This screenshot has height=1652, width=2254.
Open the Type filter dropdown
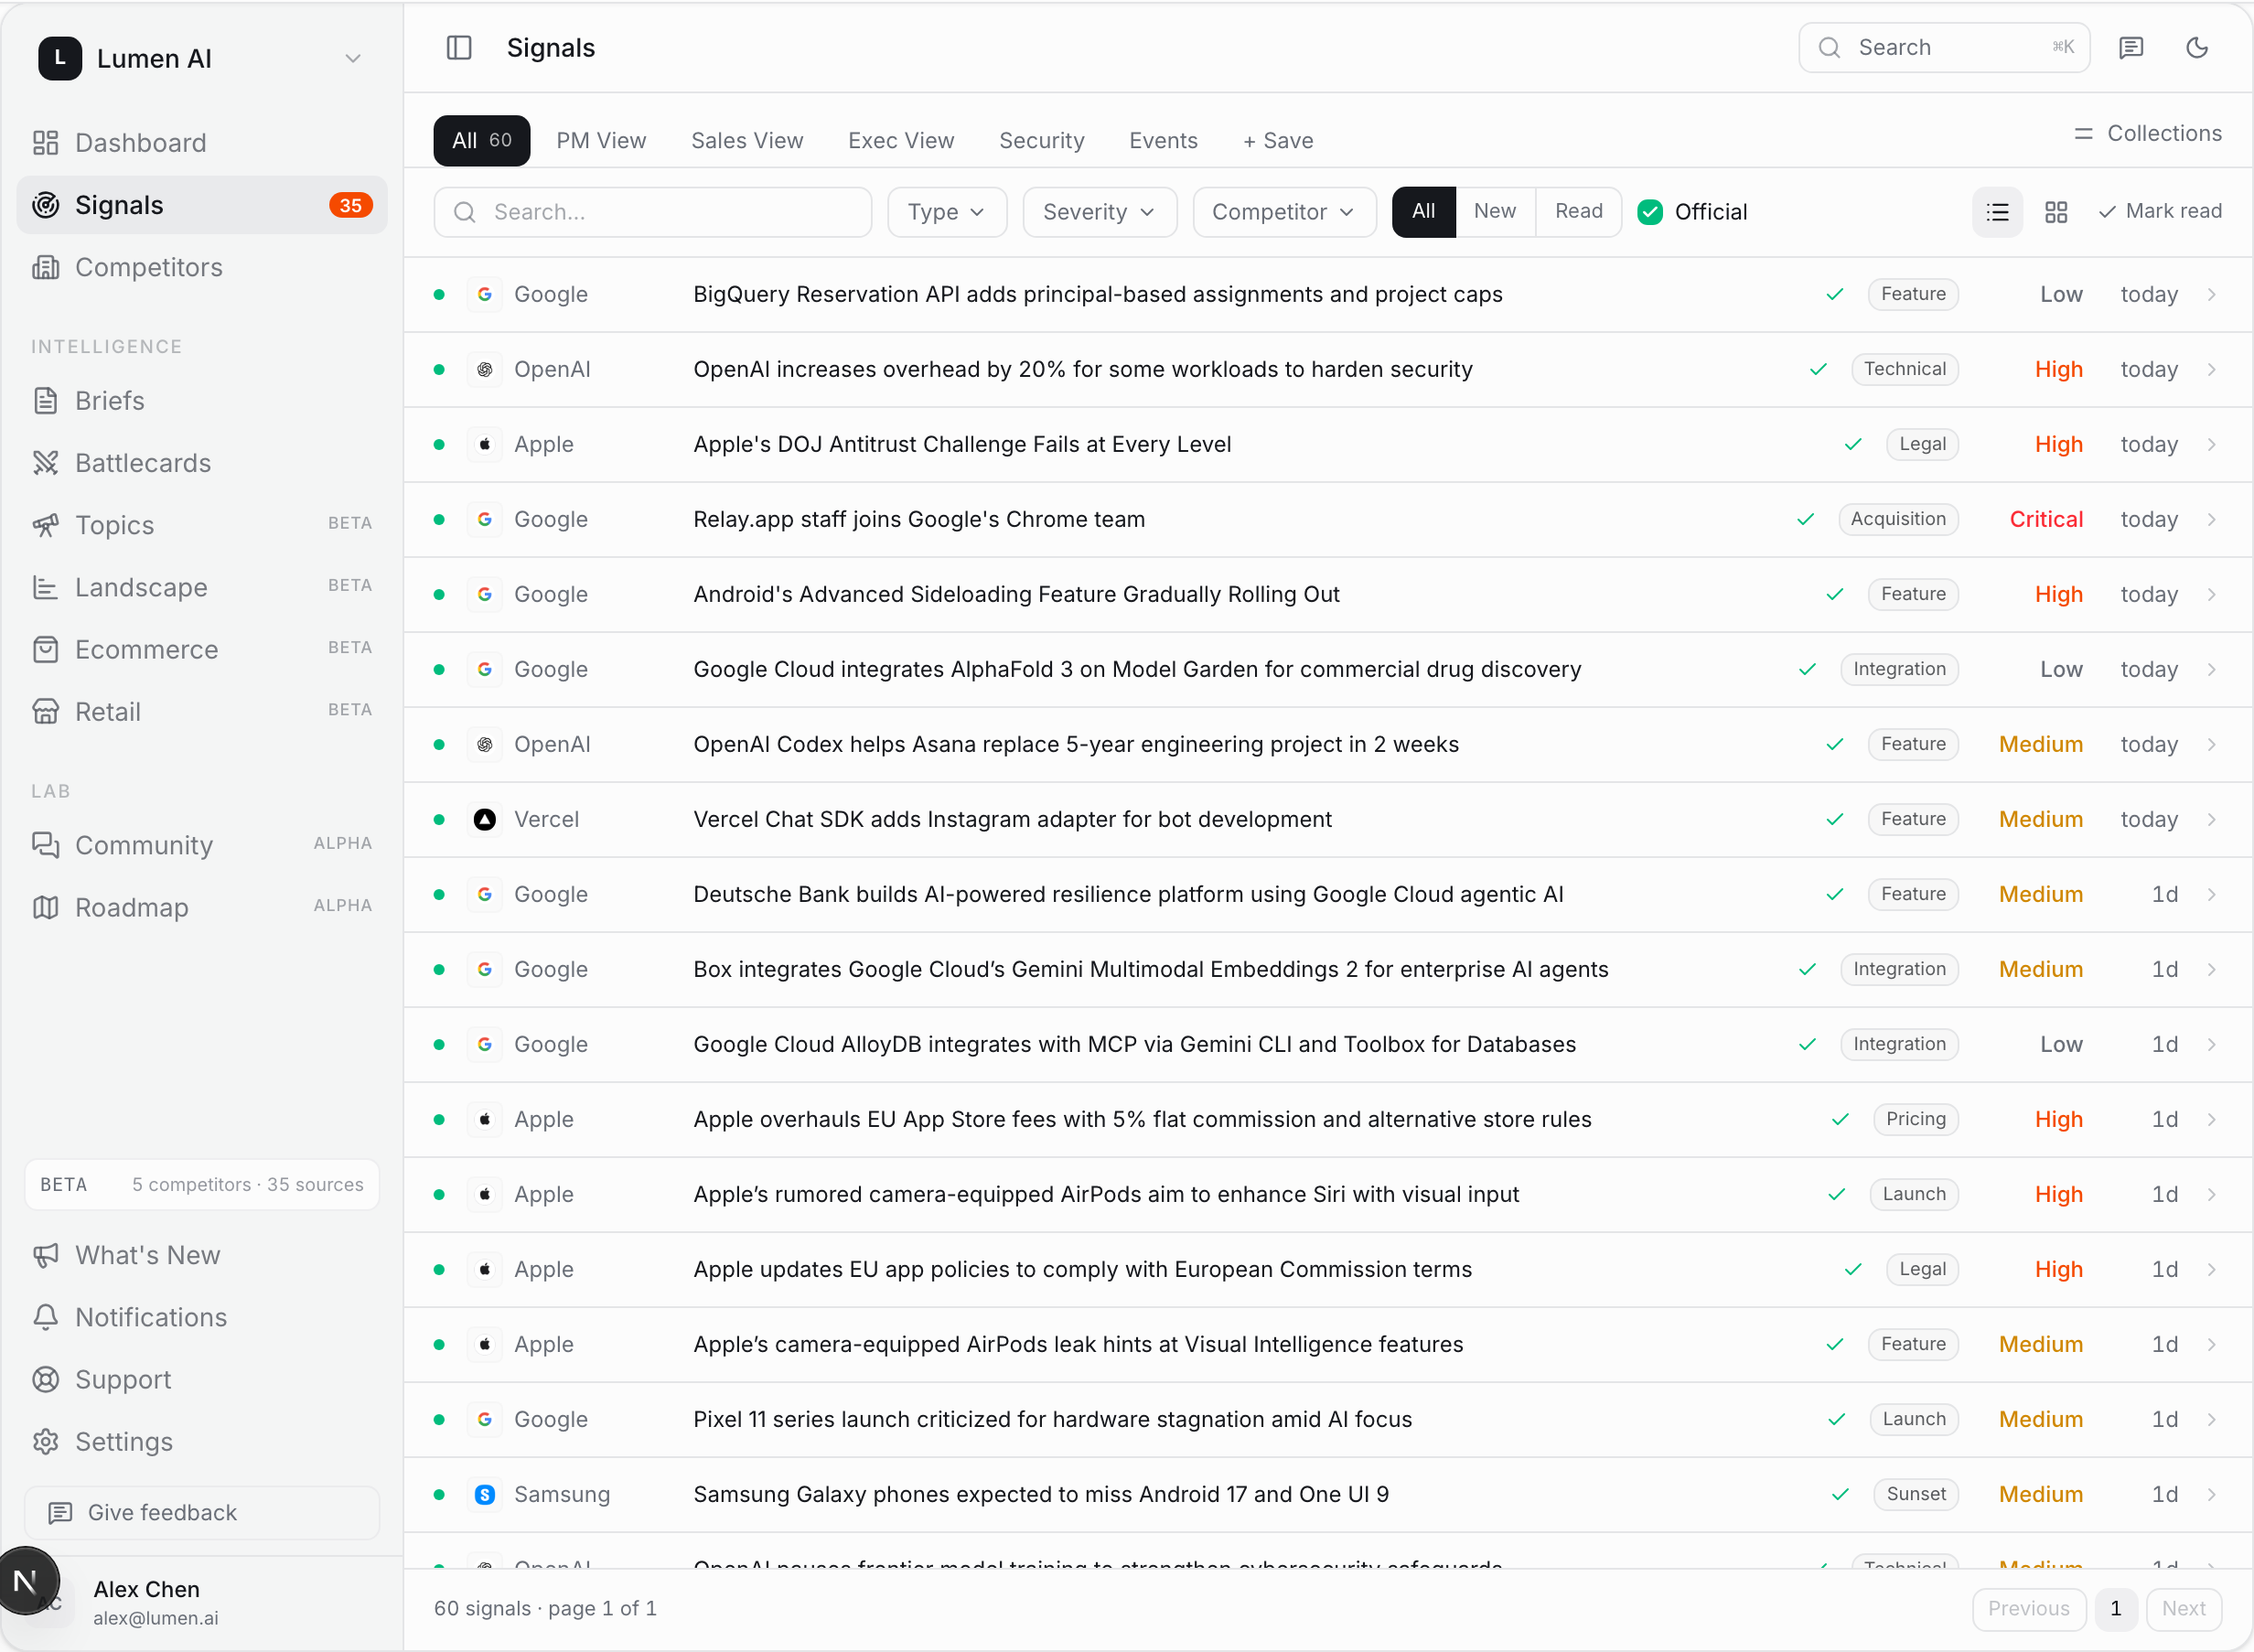[x=947, y=212]
